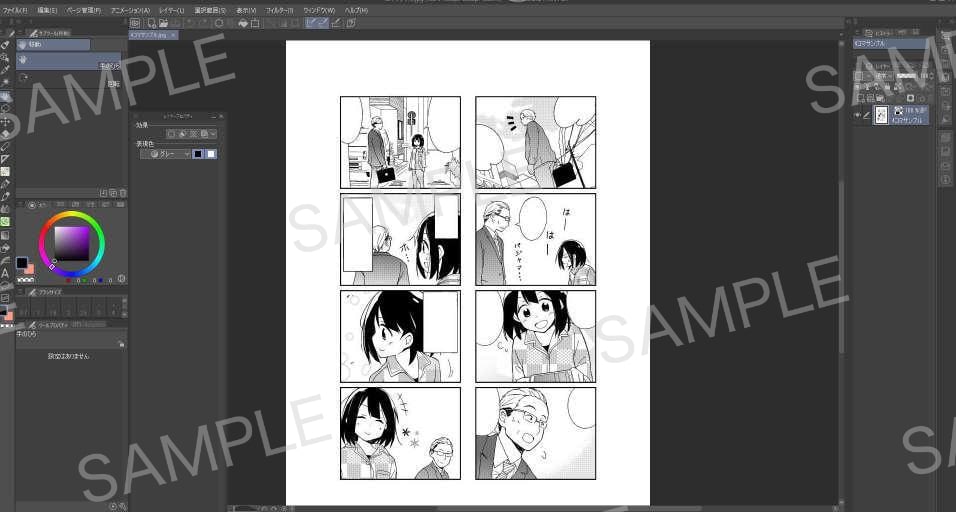Open the ウィンドウ(W) menu
This screenshot has width=956, height=512.
[x=319, y=10]
